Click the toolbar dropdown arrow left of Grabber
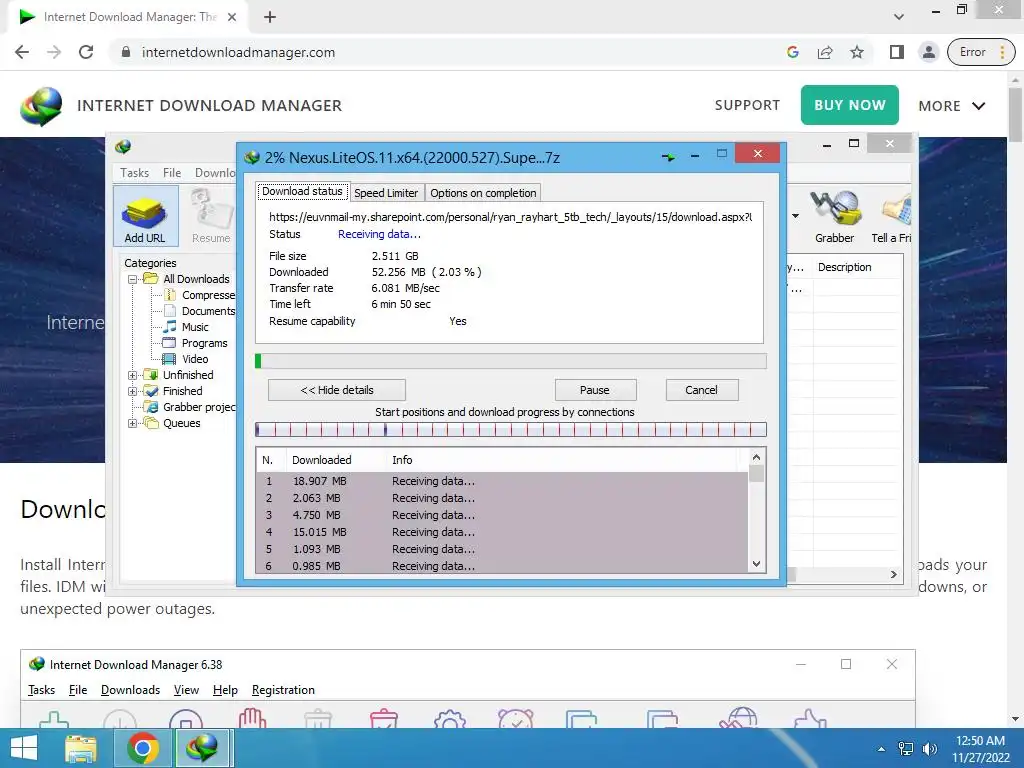Viewport: 1024px width, 768px height. coord(795,216)
